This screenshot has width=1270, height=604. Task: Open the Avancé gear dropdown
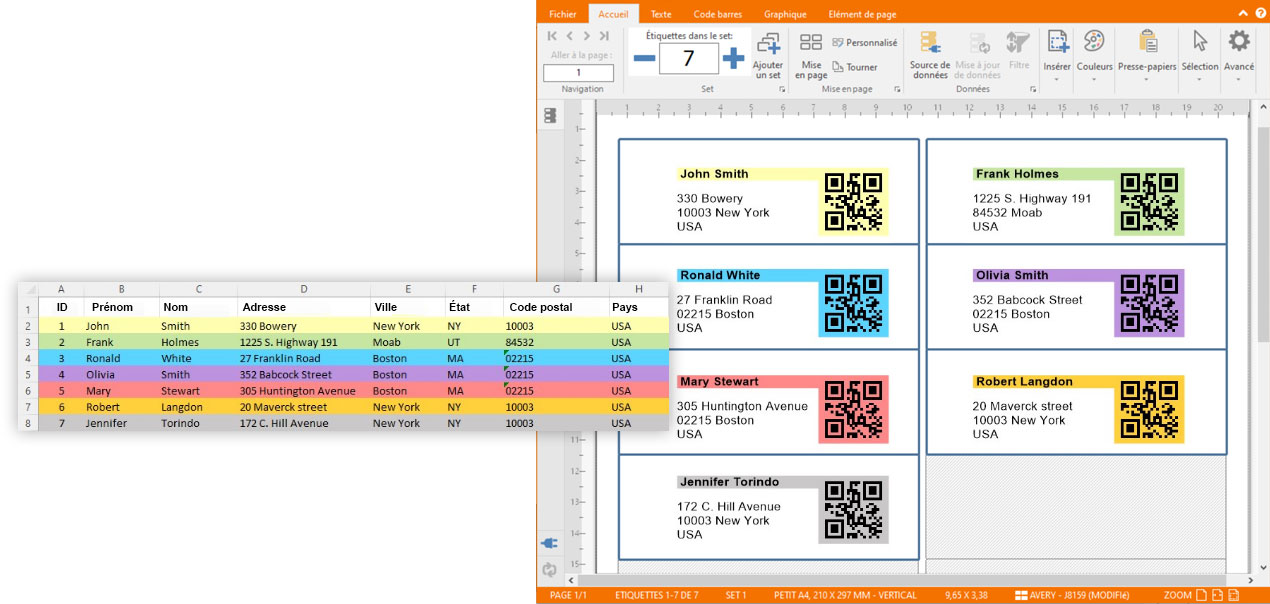tap(1239, 55)
